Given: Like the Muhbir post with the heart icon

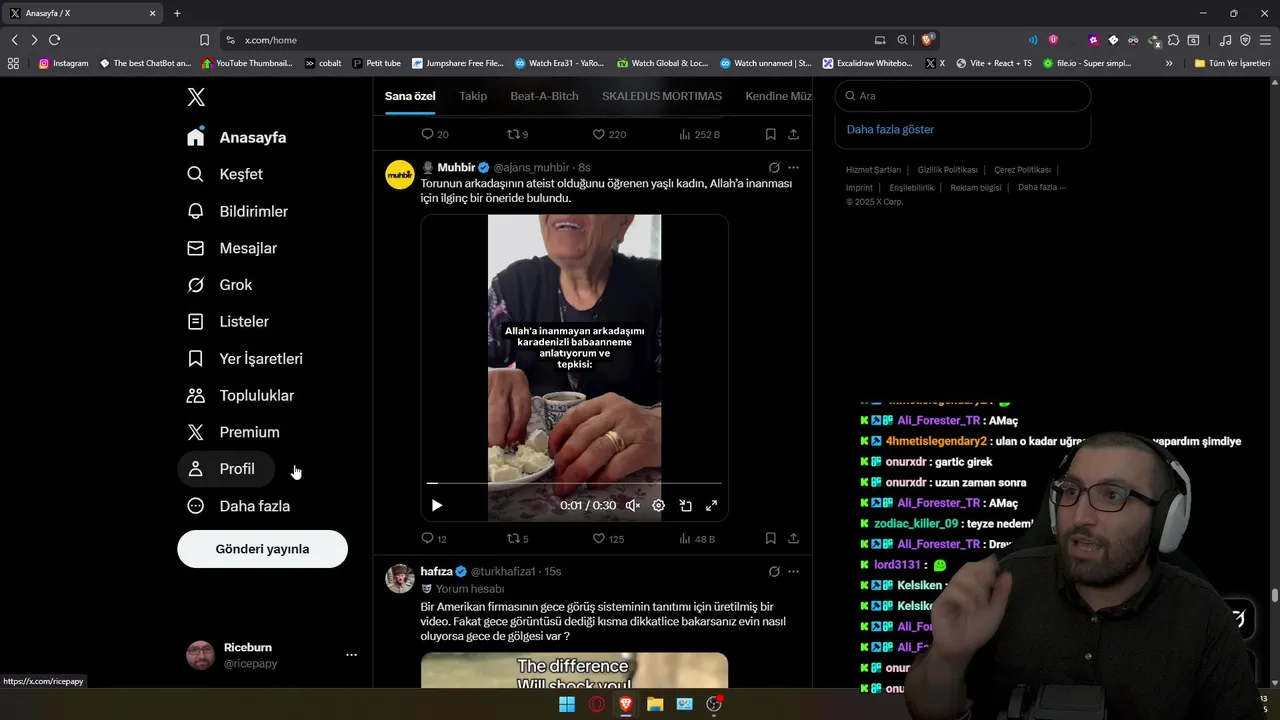Looking at the screenshot, I should (599, 538).
